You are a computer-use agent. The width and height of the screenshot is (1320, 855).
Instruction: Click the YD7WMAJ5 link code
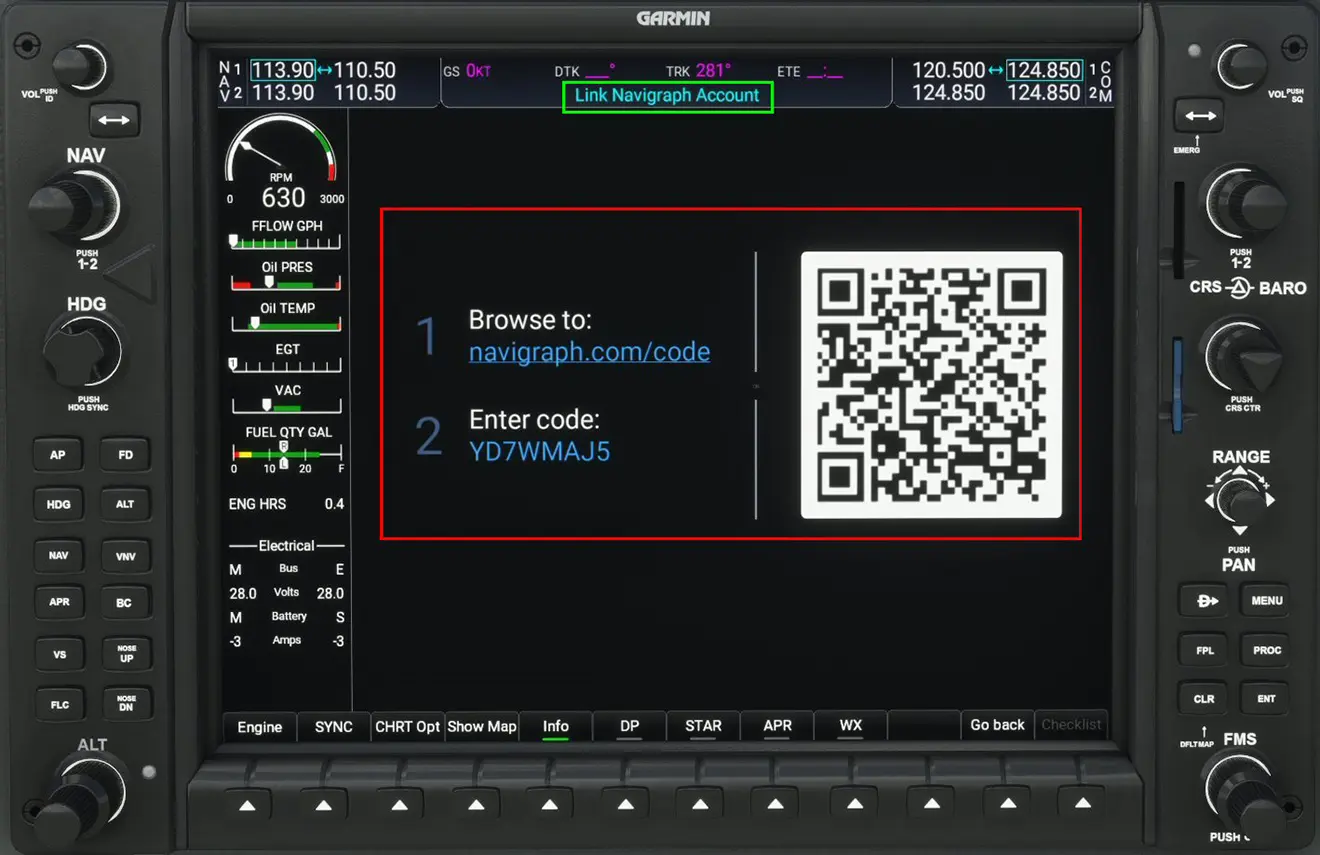539,451
